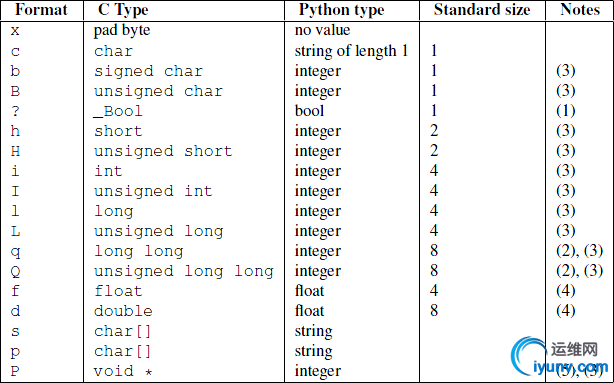The height and width of the screenshot is (383, 614).
Task: Click the format character 'Q'
Action: pyautogui.click(x=15, y=271)
